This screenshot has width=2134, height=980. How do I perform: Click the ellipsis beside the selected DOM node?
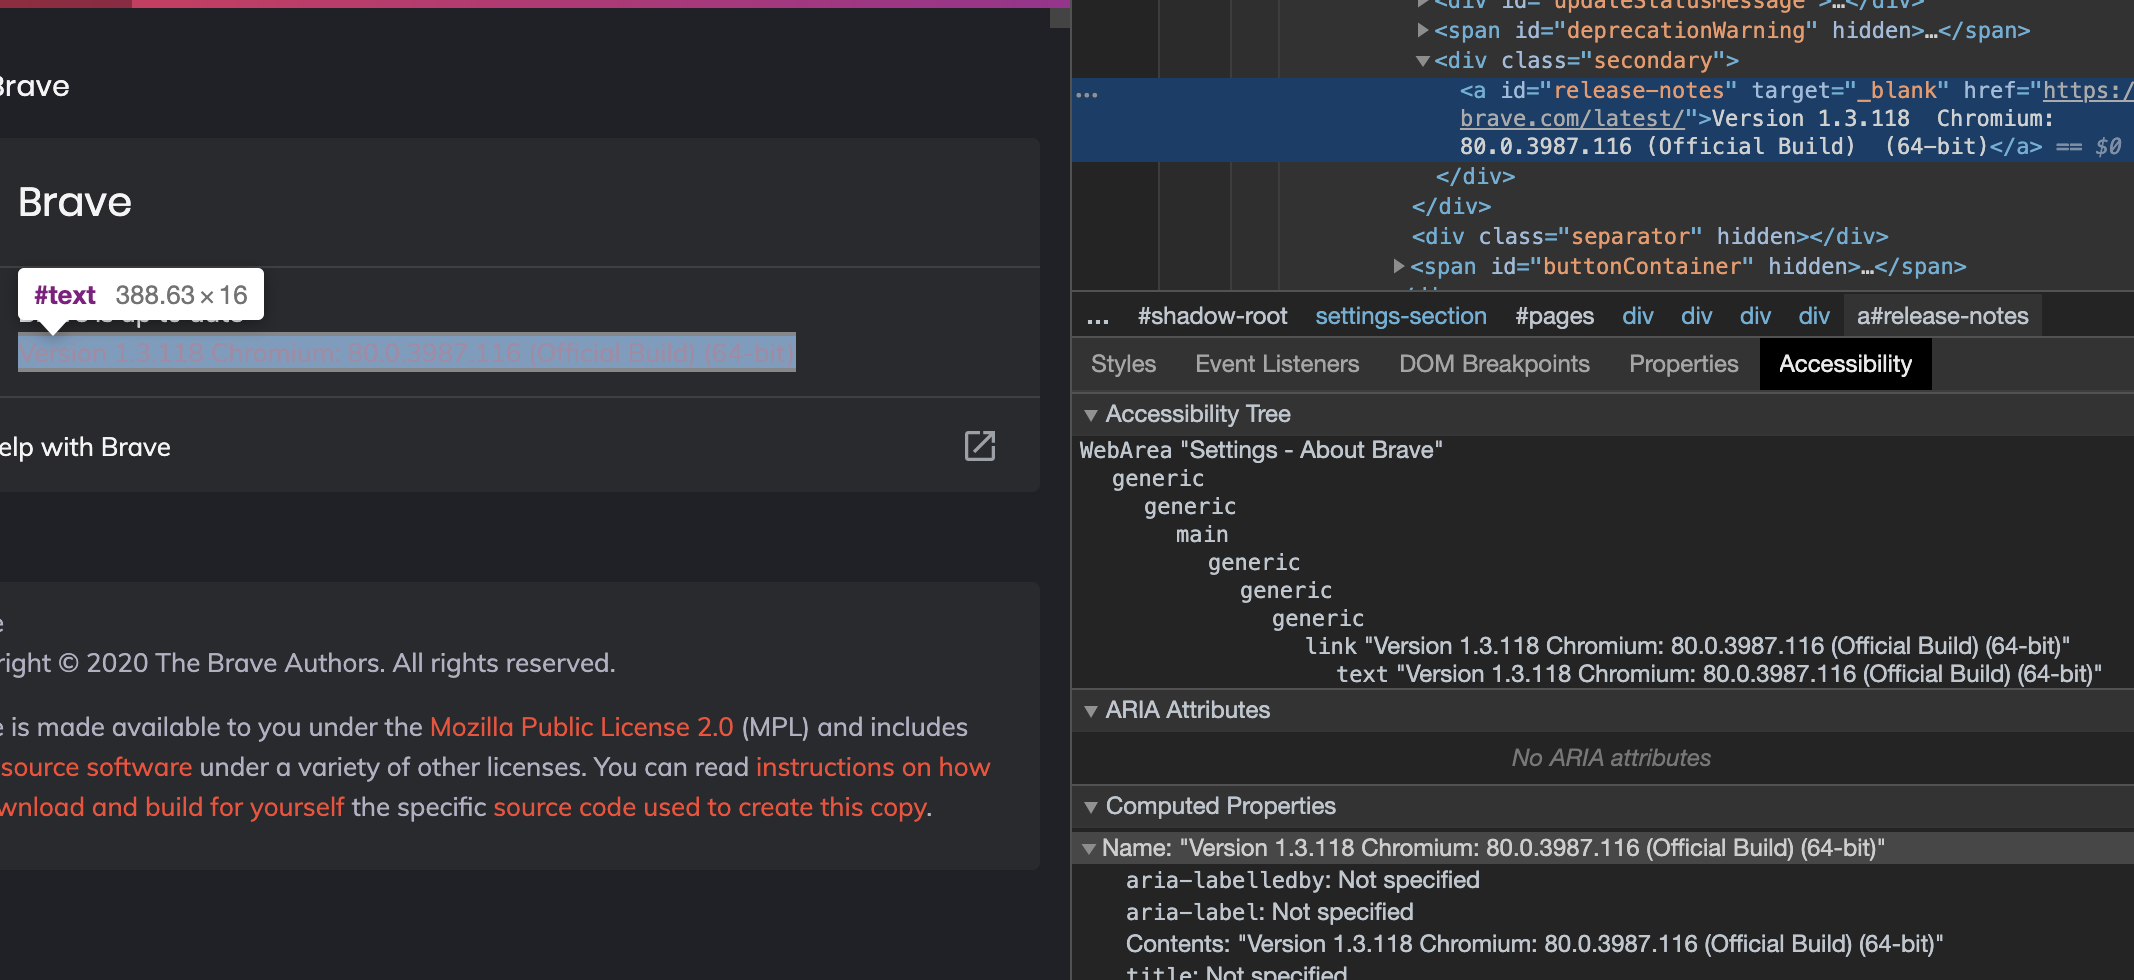[x=1087, y=94]
